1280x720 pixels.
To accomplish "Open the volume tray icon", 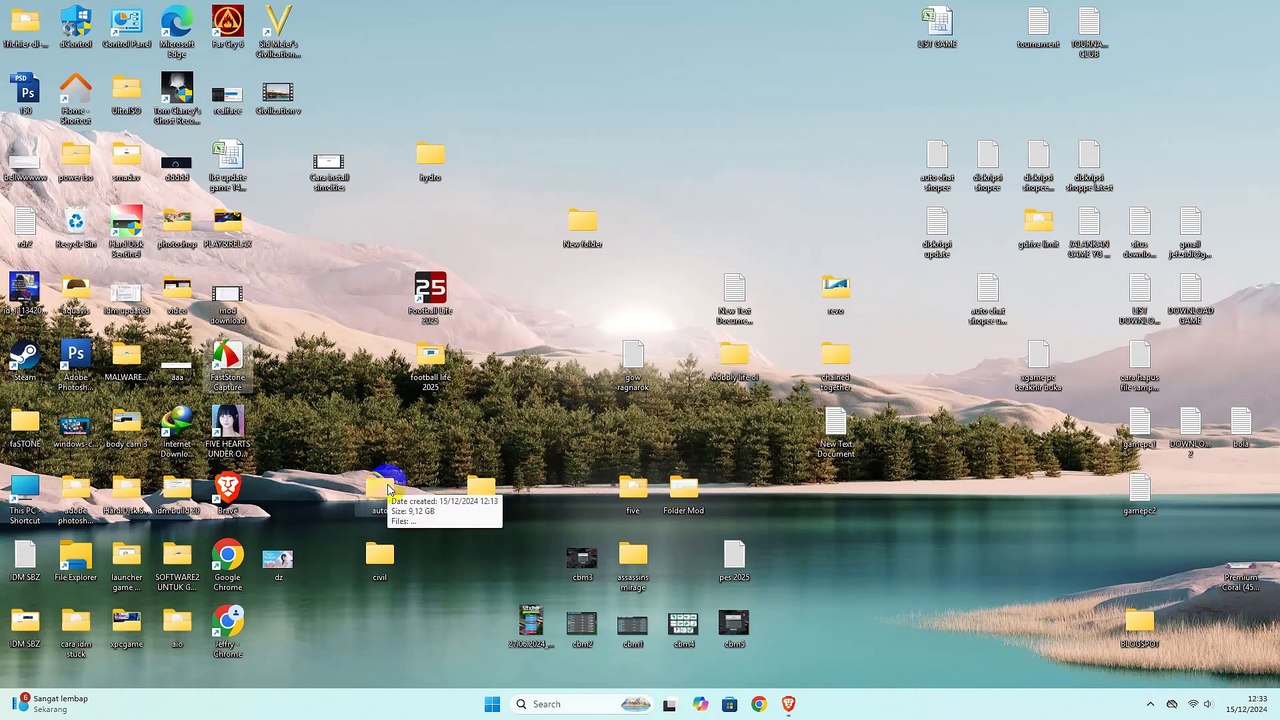I will coord(1208,704).
